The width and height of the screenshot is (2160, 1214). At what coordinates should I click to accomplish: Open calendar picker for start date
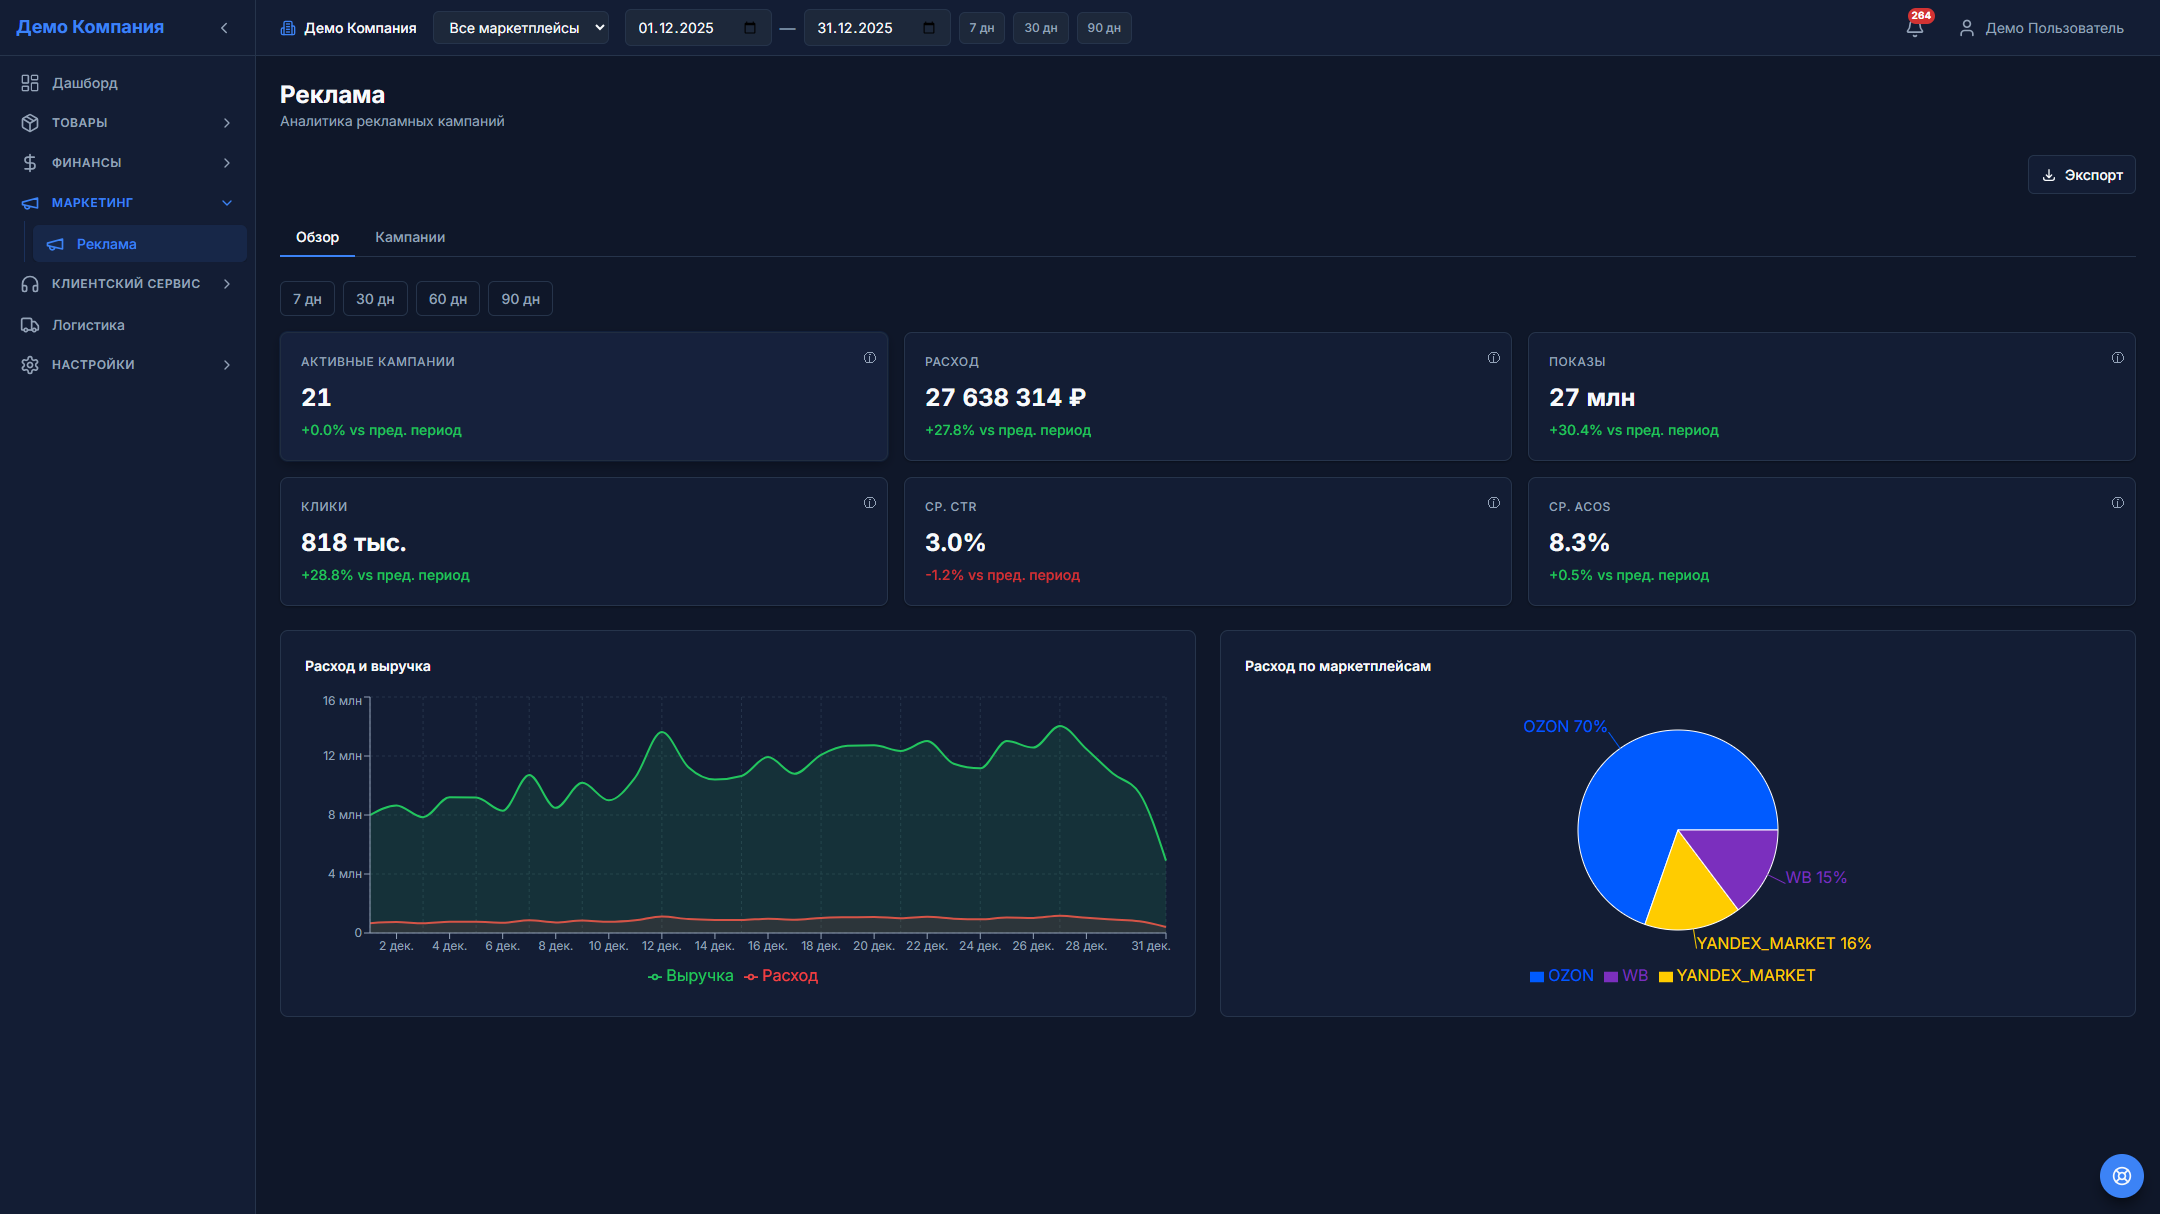(x=750, y=28)
